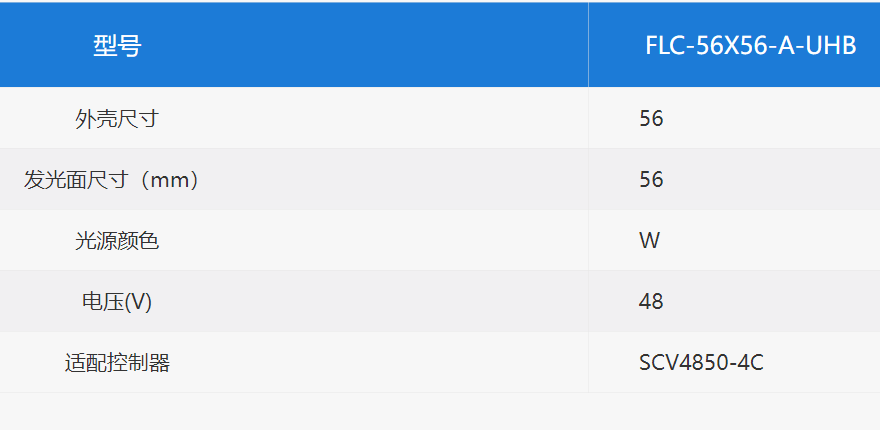Select the 发光面尺寸 value 56
The width and height of the screenshot is (880, 430).
[651, 180]
